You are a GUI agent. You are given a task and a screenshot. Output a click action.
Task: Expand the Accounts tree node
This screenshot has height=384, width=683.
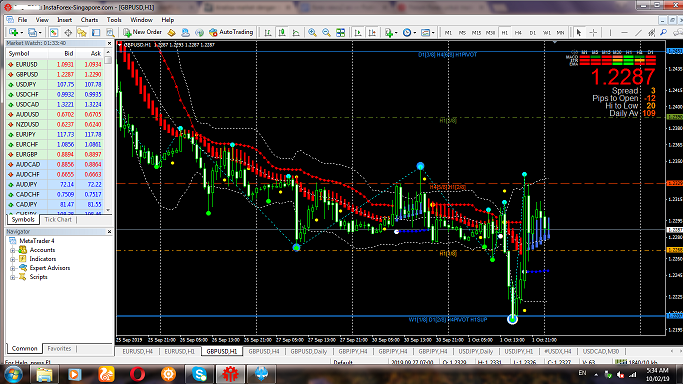13,250
